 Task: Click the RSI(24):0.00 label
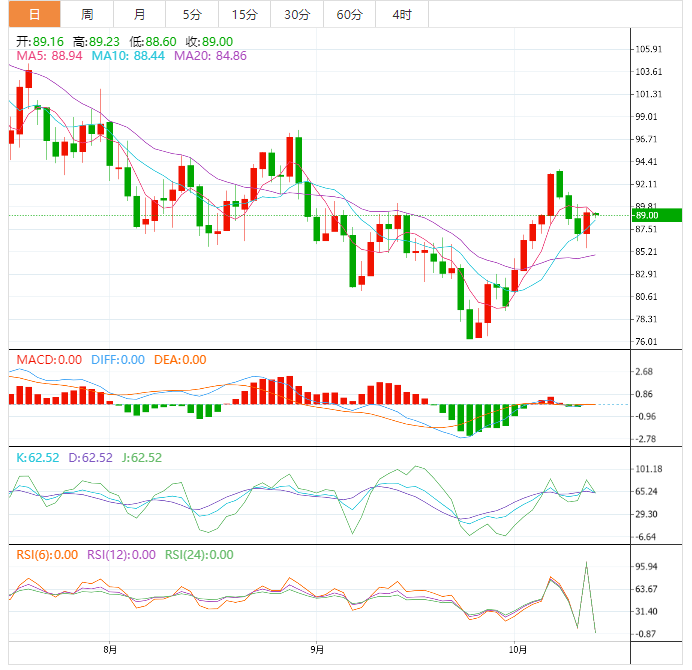tap(199, 555)
